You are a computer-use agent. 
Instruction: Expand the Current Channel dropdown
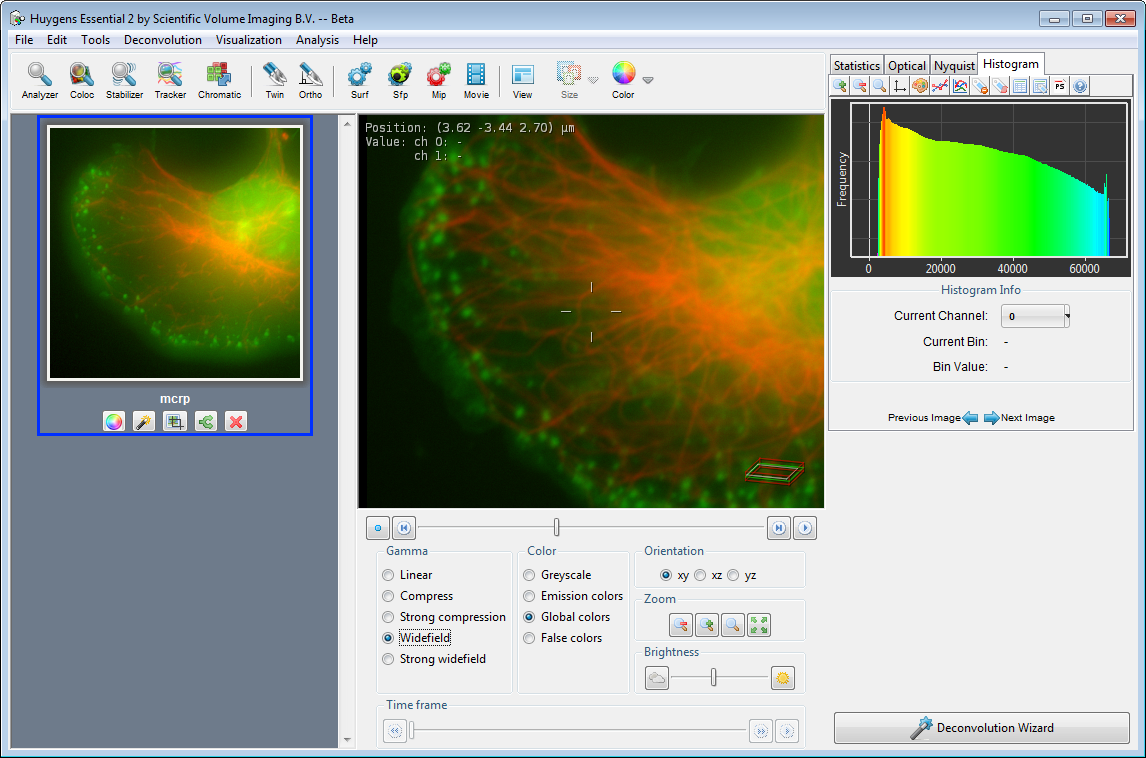point(1035,316)
